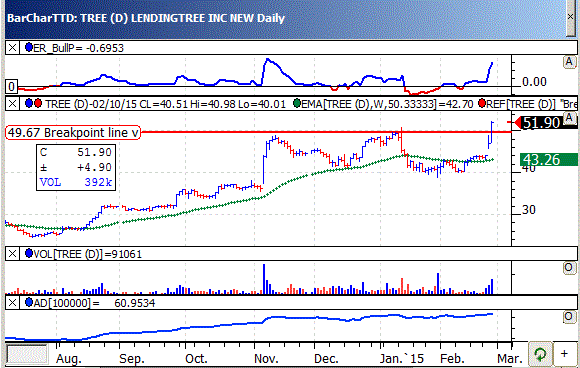Screen dimensions: 580x368
Task: Click the plus zoom button
Action: (564, 354)
